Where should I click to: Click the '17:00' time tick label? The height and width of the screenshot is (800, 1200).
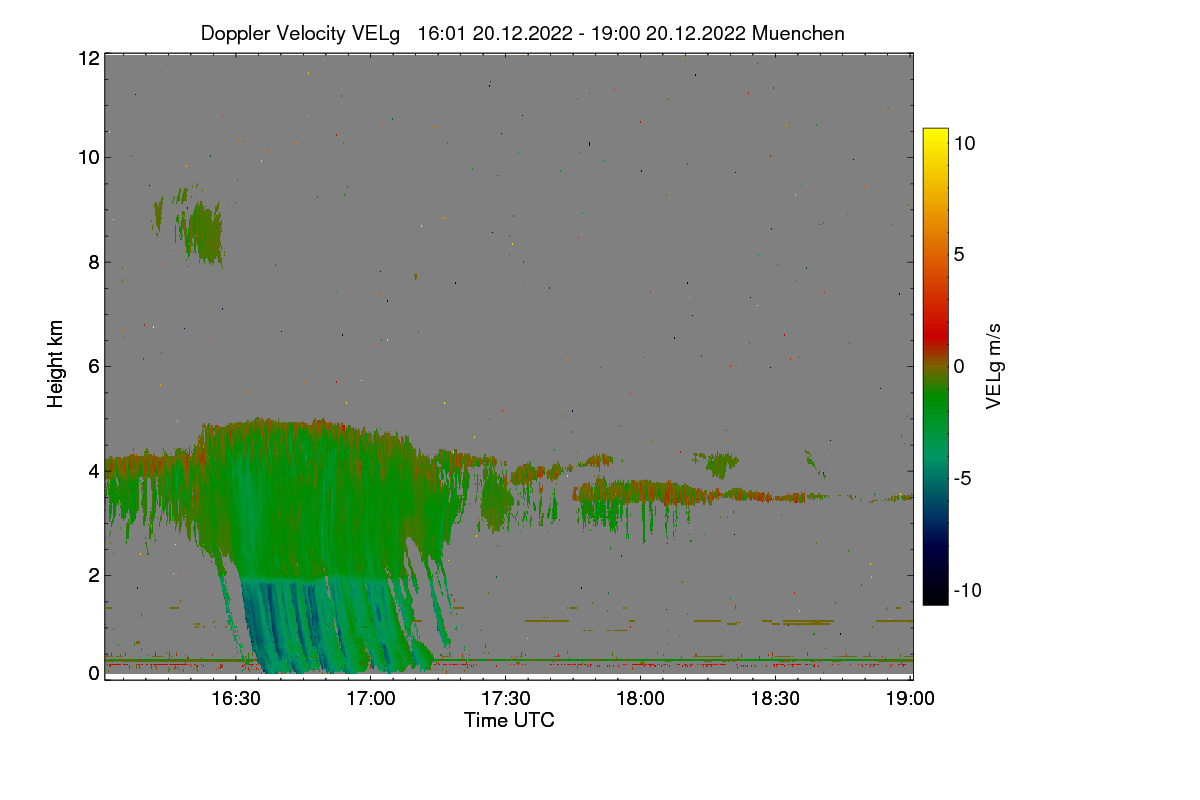click(x=370, y=700)
